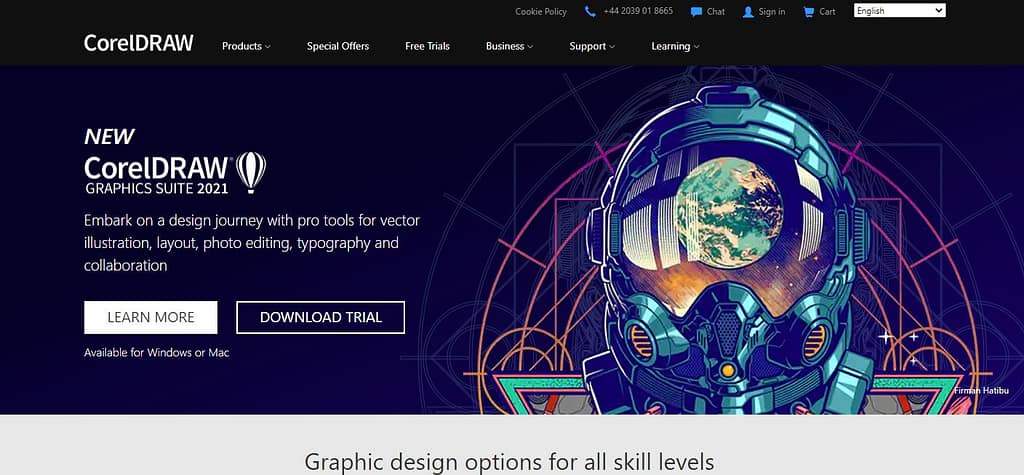
Task: Click the shopping cart icon
Action: 808,12
